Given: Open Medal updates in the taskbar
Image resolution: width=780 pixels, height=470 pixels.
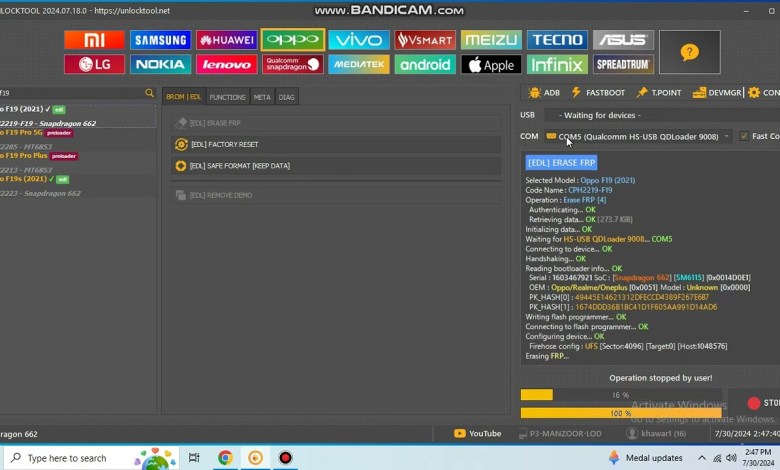Looking at the screenshot, I should (646, 458).
